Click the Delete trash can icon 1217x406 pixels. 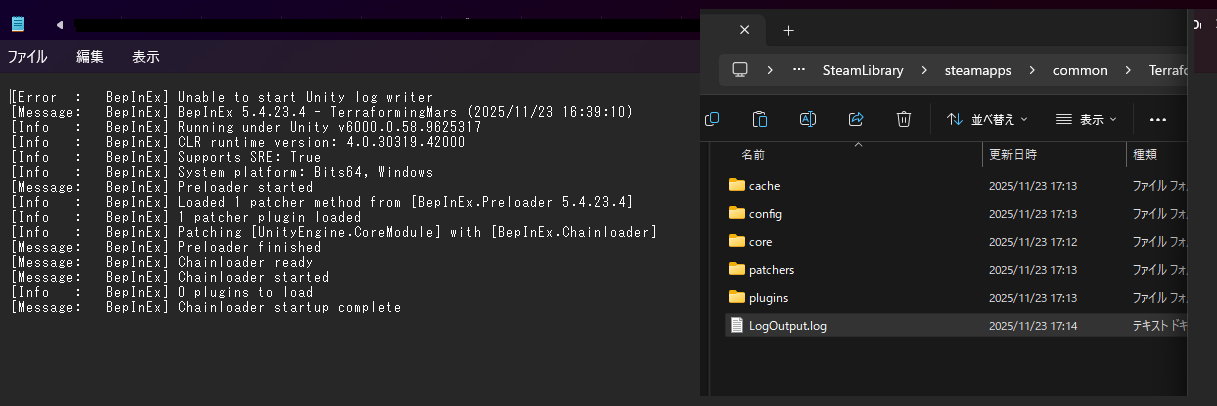tap(904, 119)
